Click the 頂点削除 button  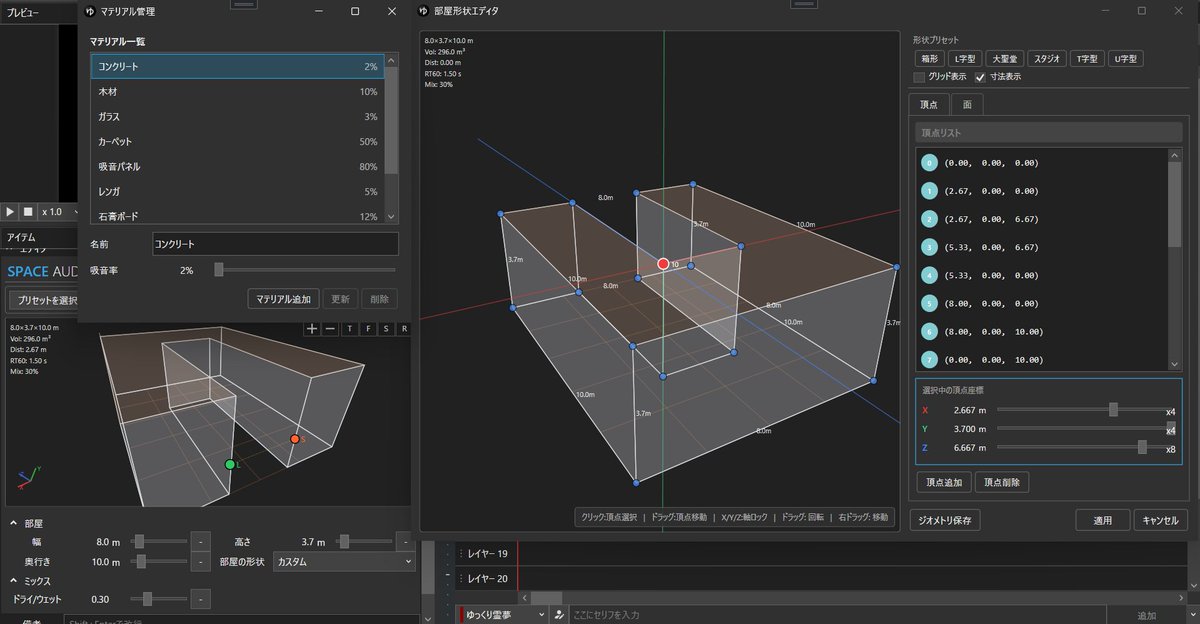tap(1002, 483)
